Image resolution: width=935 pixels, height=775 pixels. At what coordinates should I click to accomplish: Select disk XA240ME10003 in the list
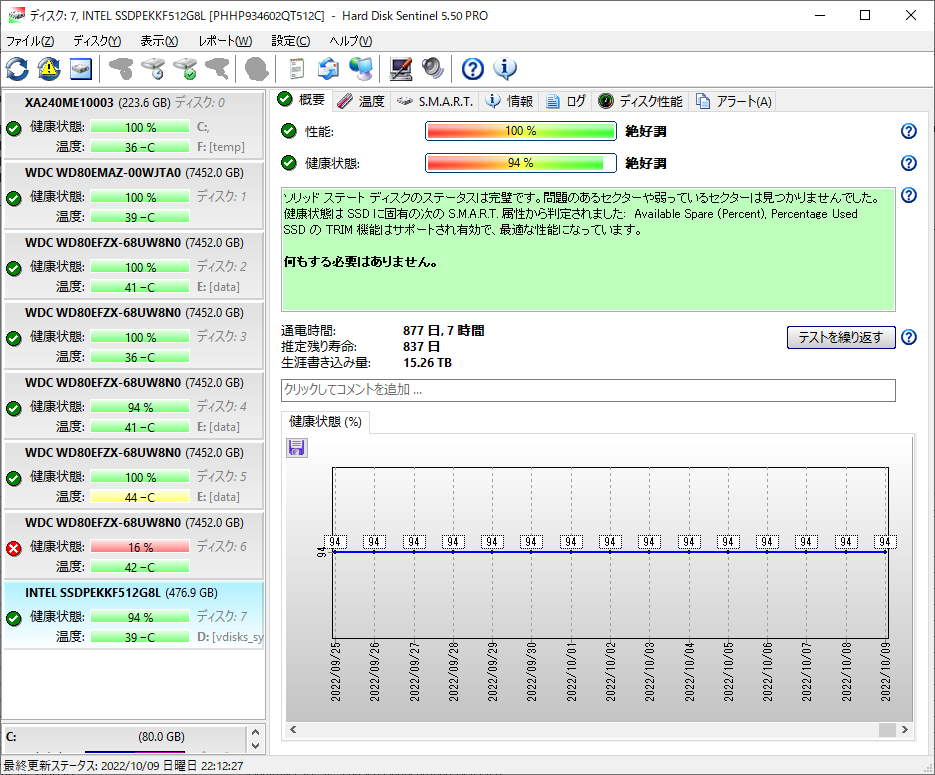click(x=134, y=124)
